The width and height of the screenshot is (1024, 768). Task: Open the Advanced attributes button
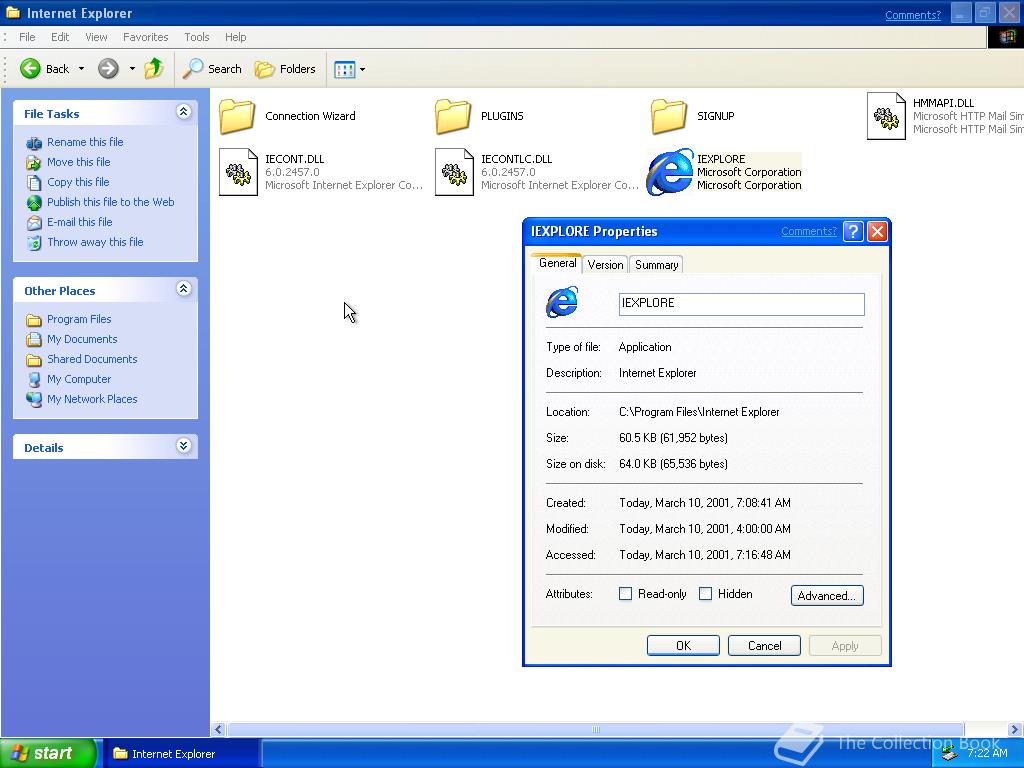(x=827, y=596)
